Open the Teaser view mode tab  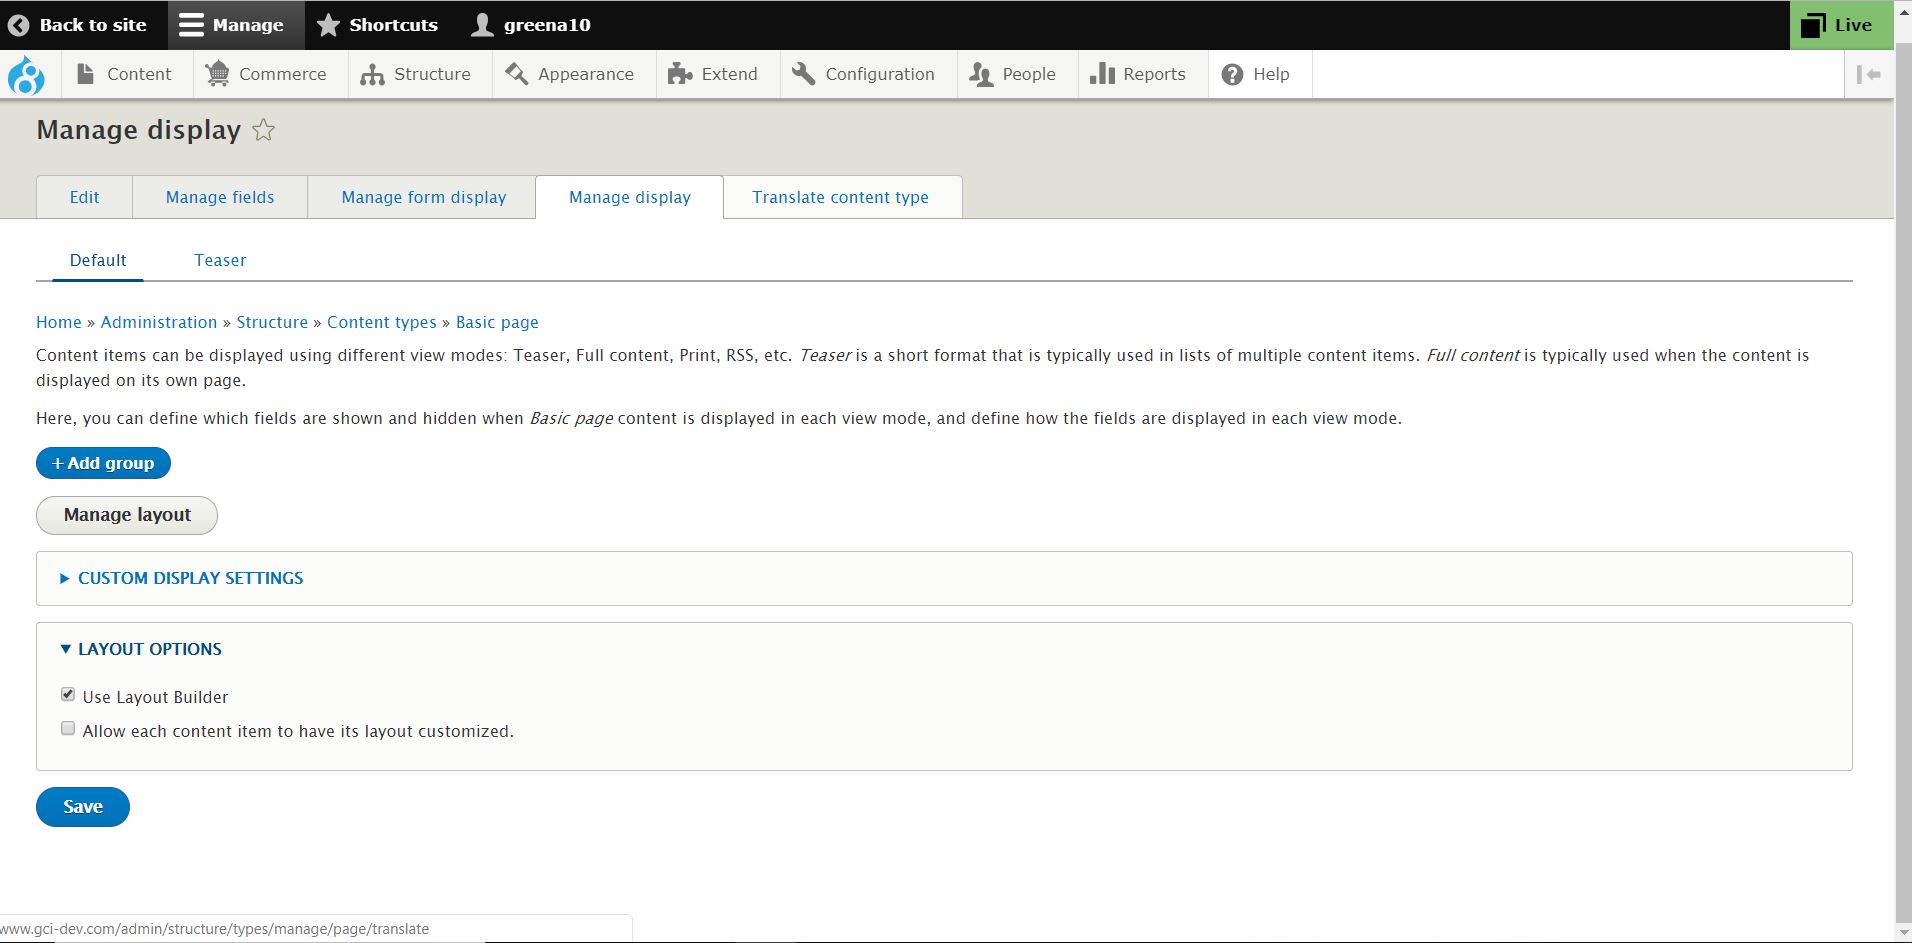pos(220,260)
